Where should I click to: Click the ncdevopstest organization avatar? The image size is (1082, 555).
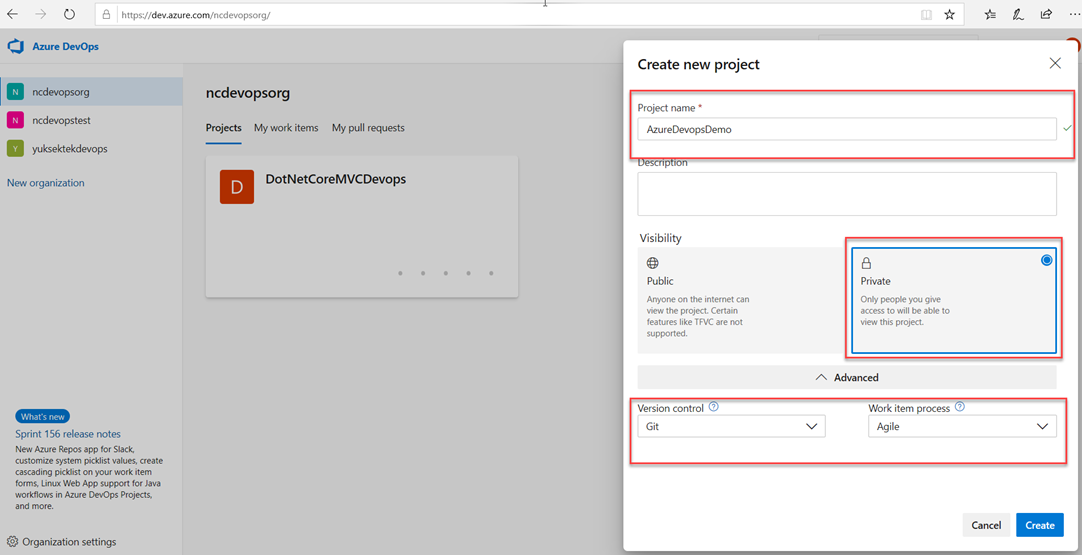click(x=15, y=120)
